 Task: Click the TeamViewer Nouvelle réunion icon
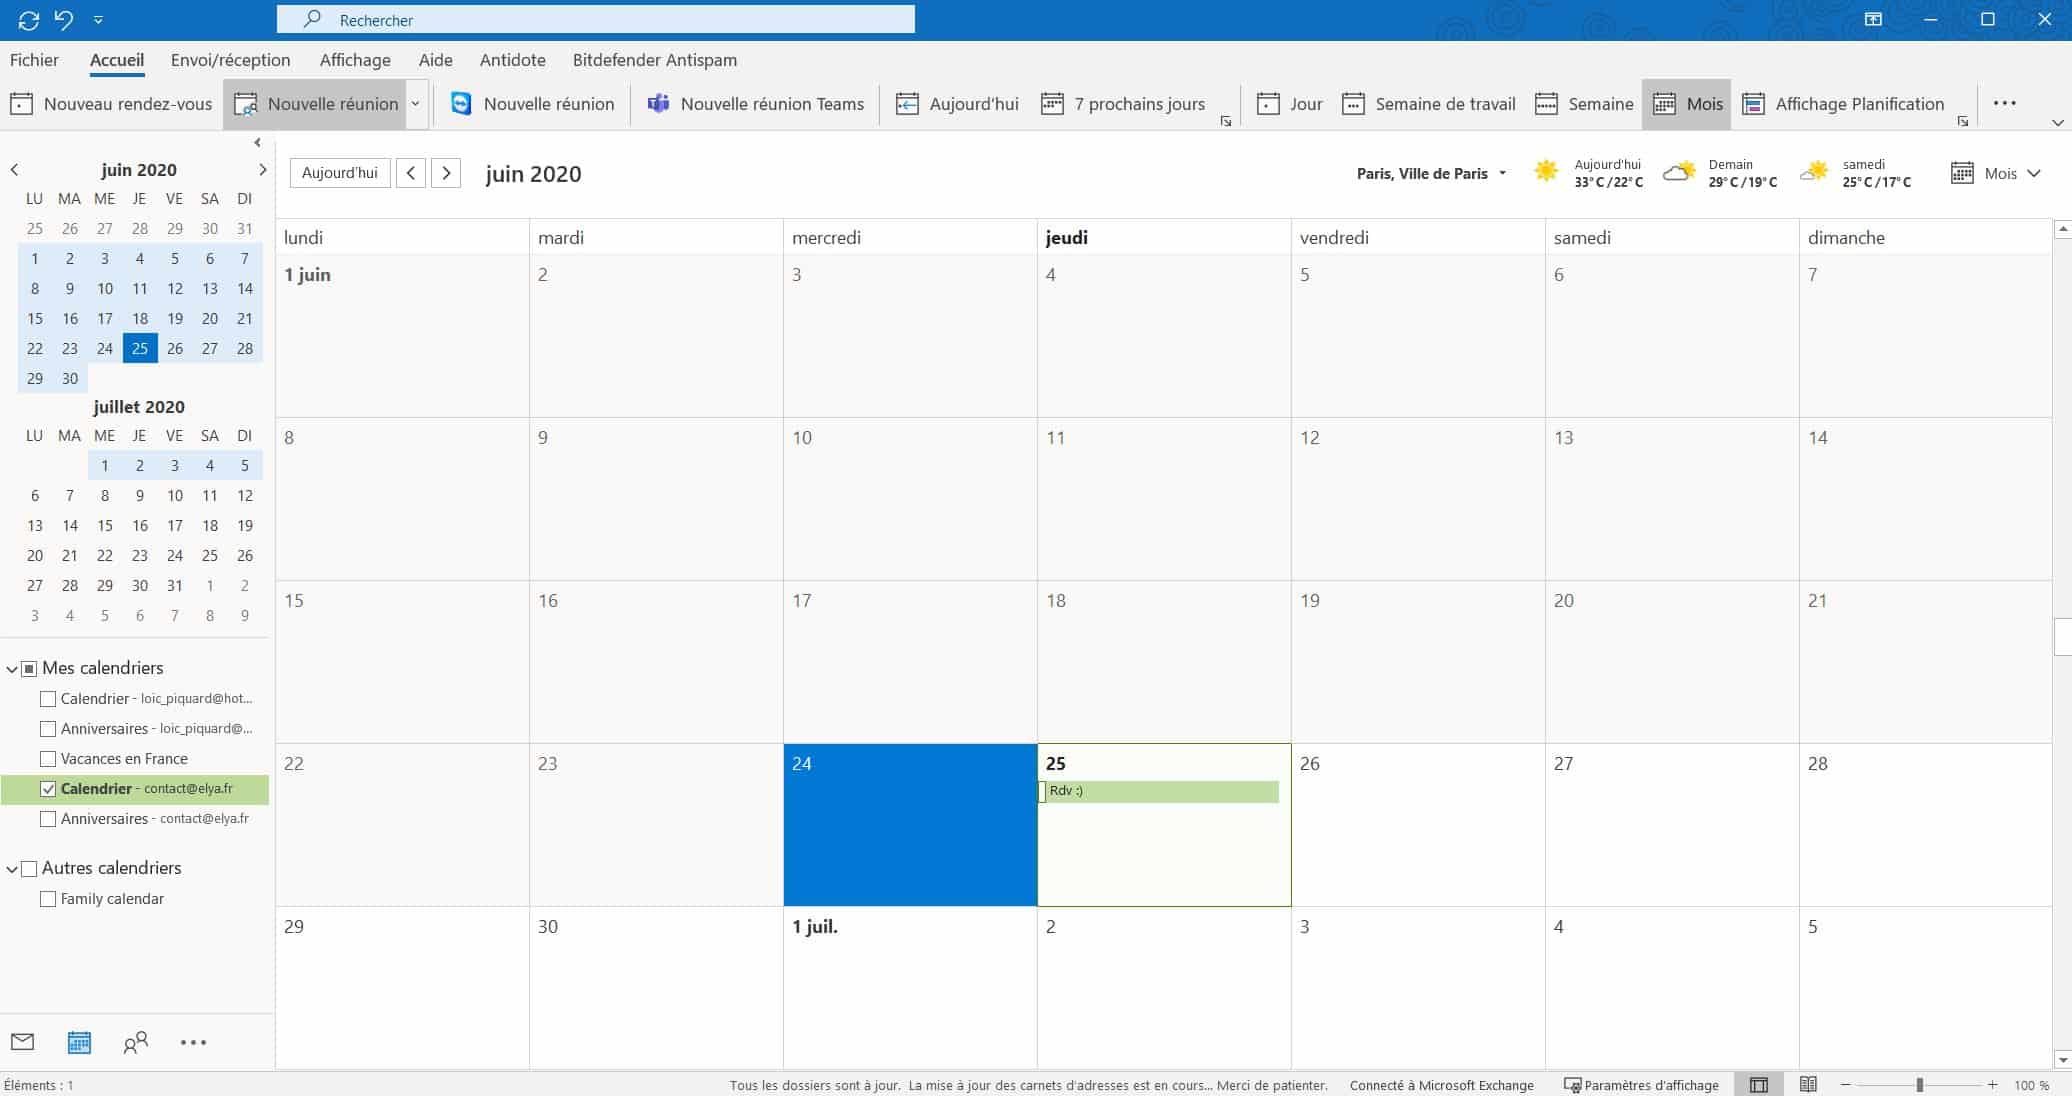[461, 104]
